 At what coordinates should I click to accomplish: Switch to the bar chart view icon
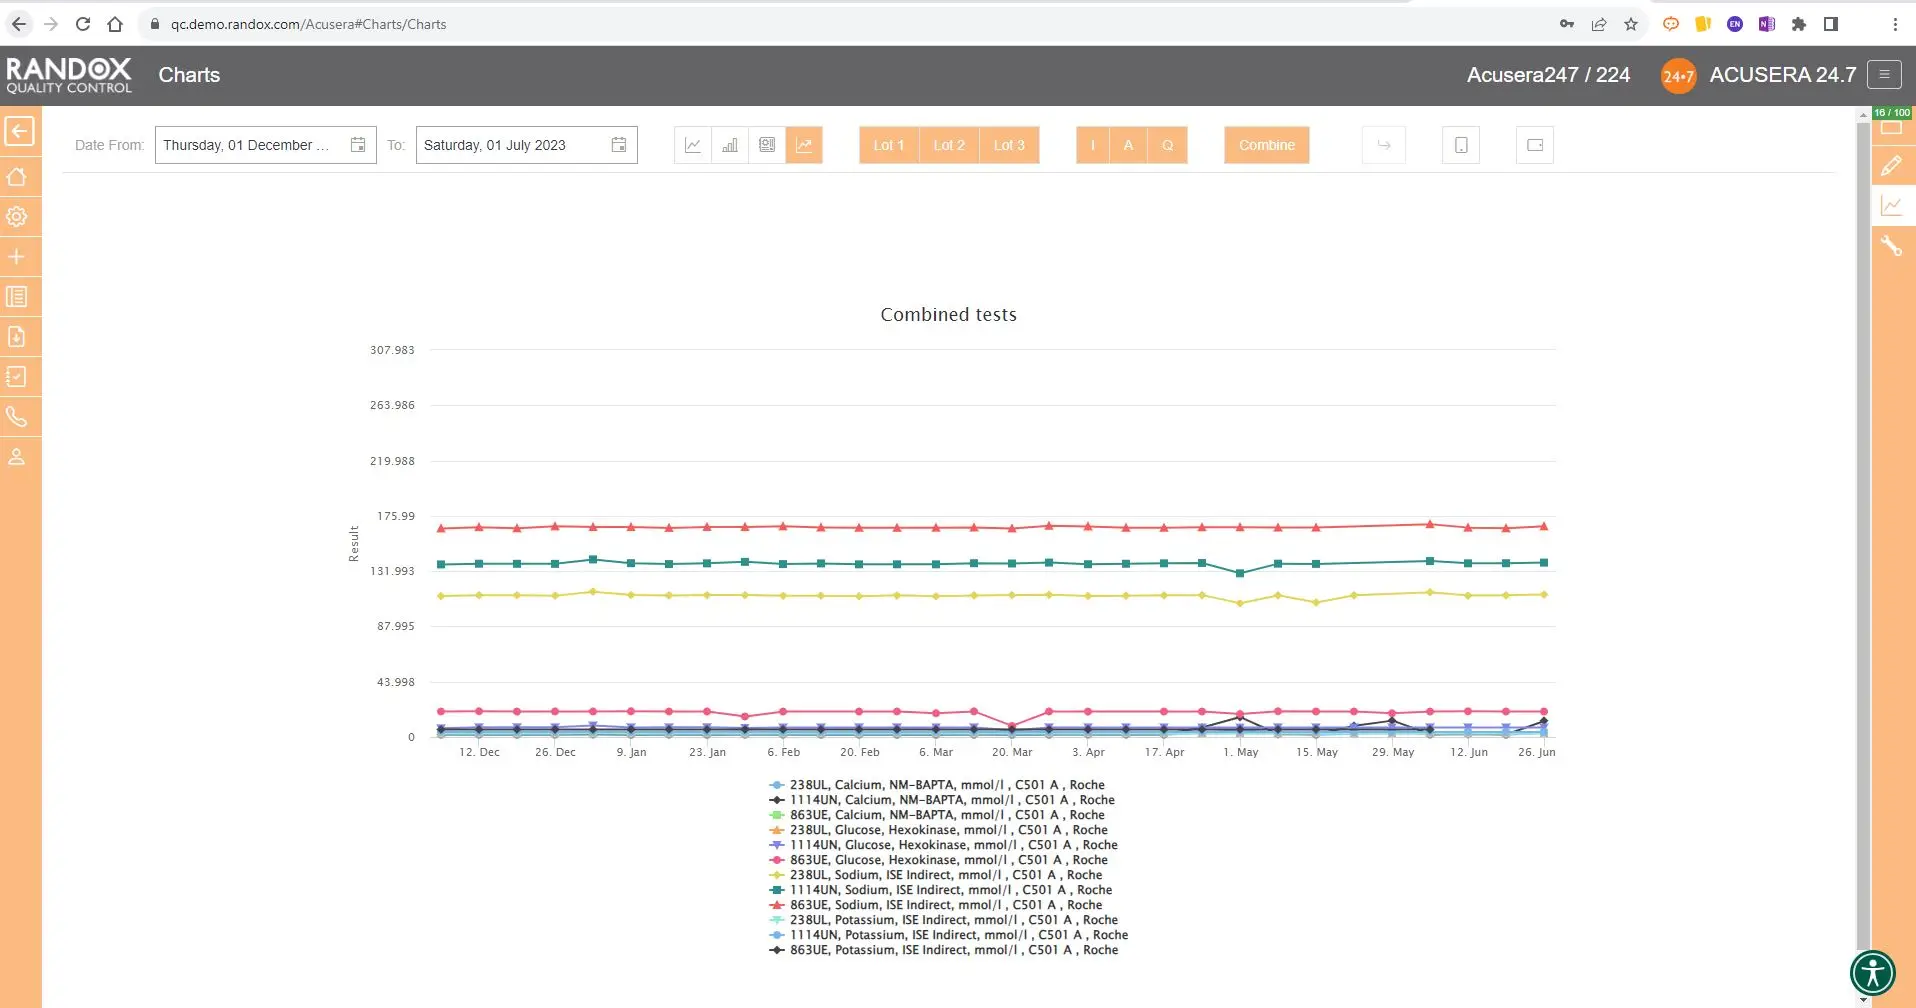point(730,145)
